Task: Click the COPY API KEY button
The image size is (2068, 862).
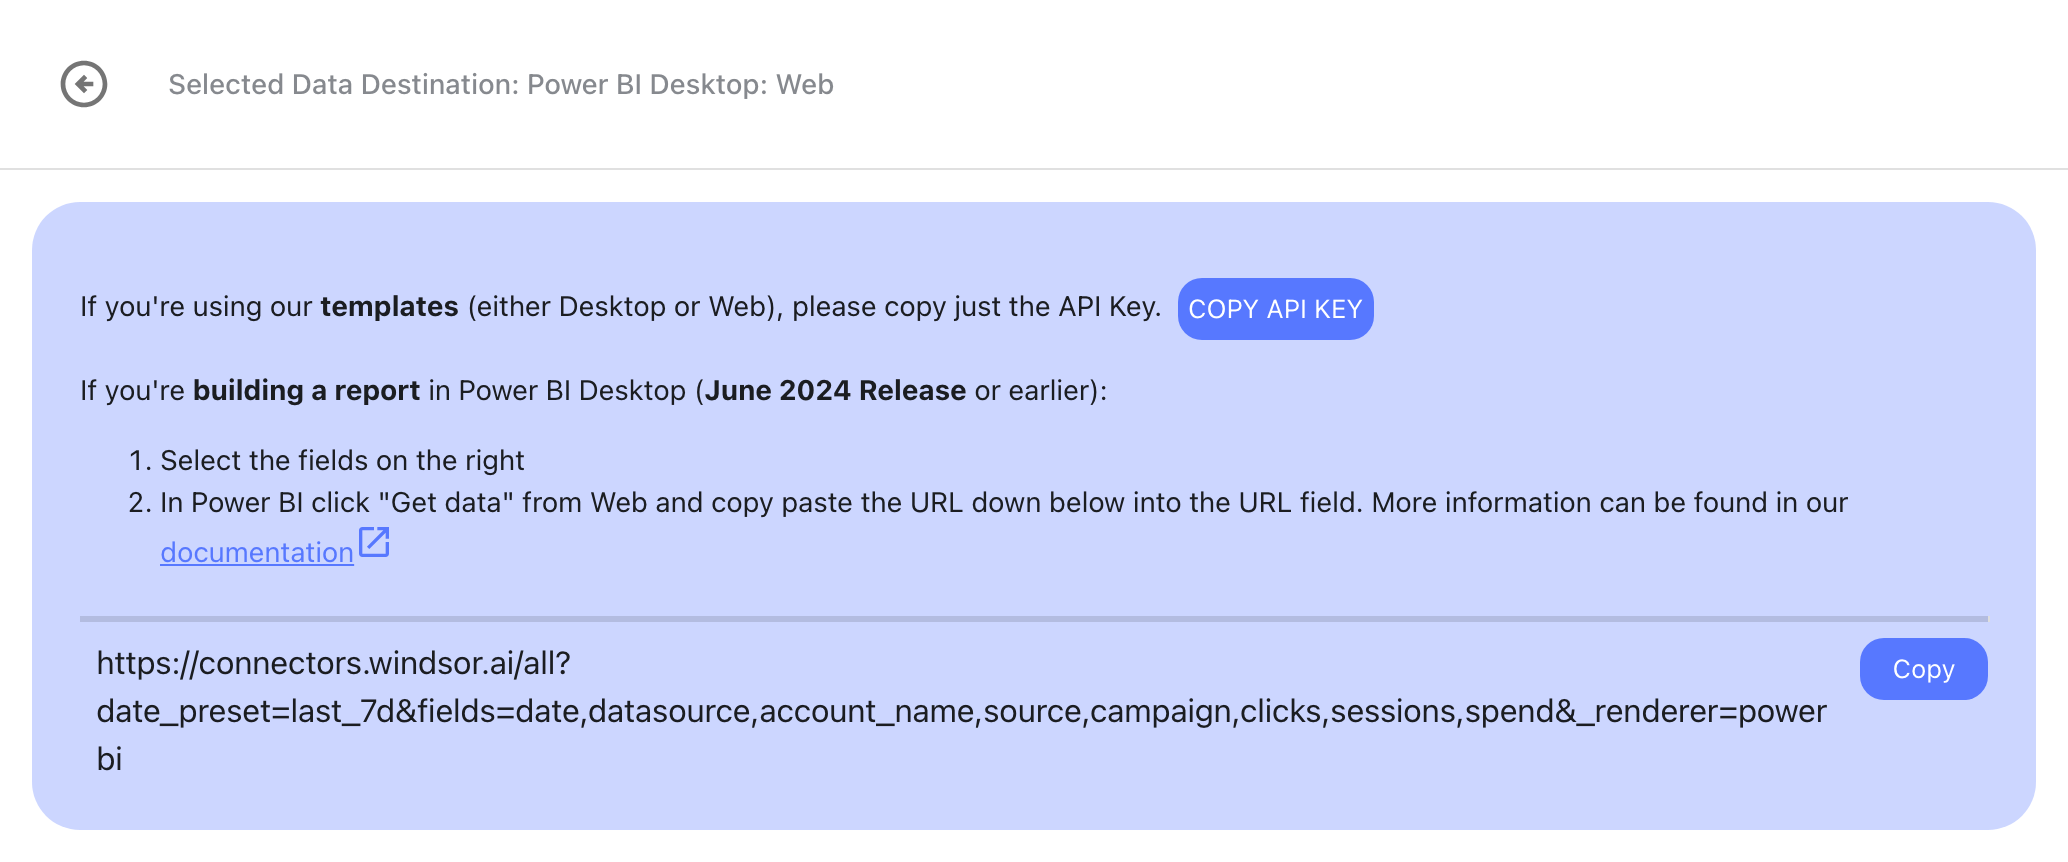Action: click(x=1275, y=309)
